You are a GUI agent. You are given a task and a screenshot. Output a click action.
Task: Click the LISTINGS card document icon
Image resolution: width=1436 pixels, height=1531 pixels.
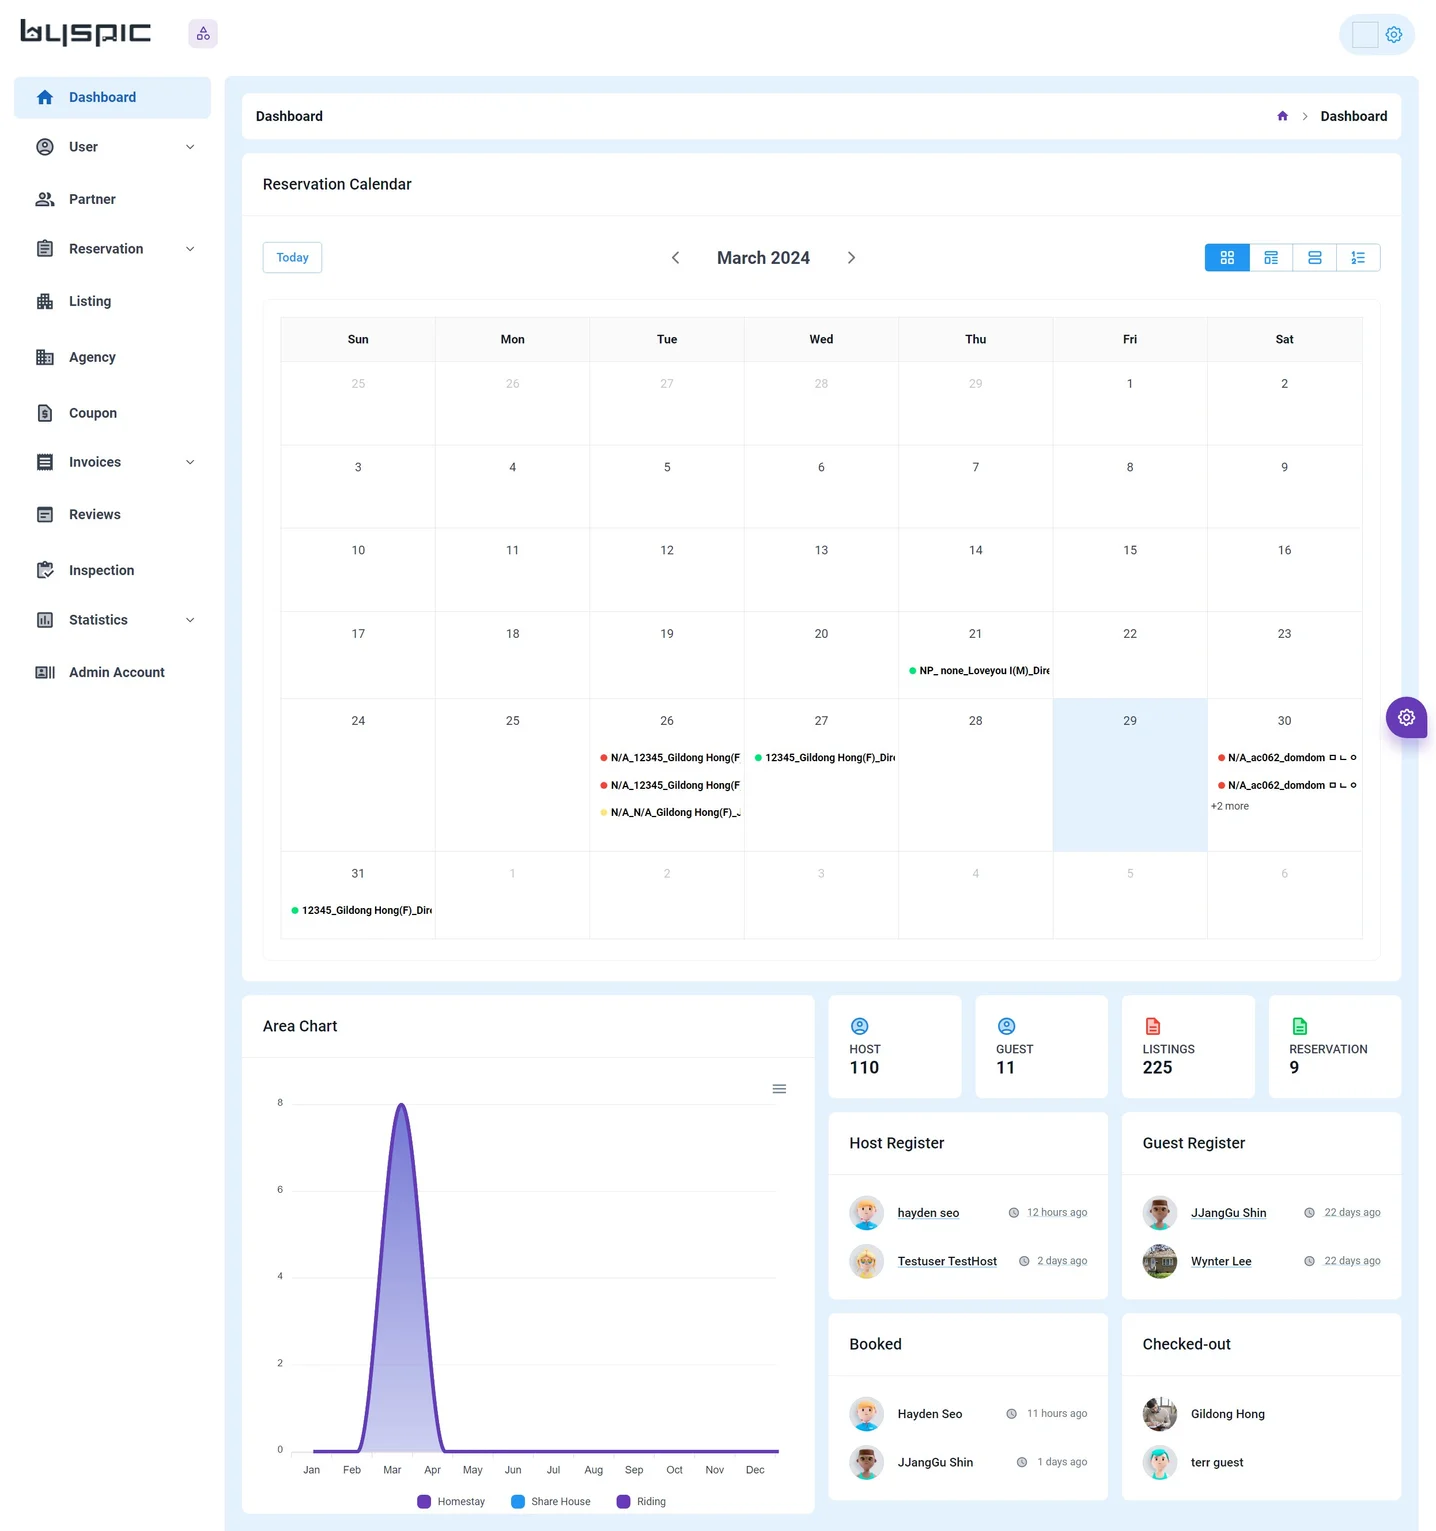click(1153, 1026)
